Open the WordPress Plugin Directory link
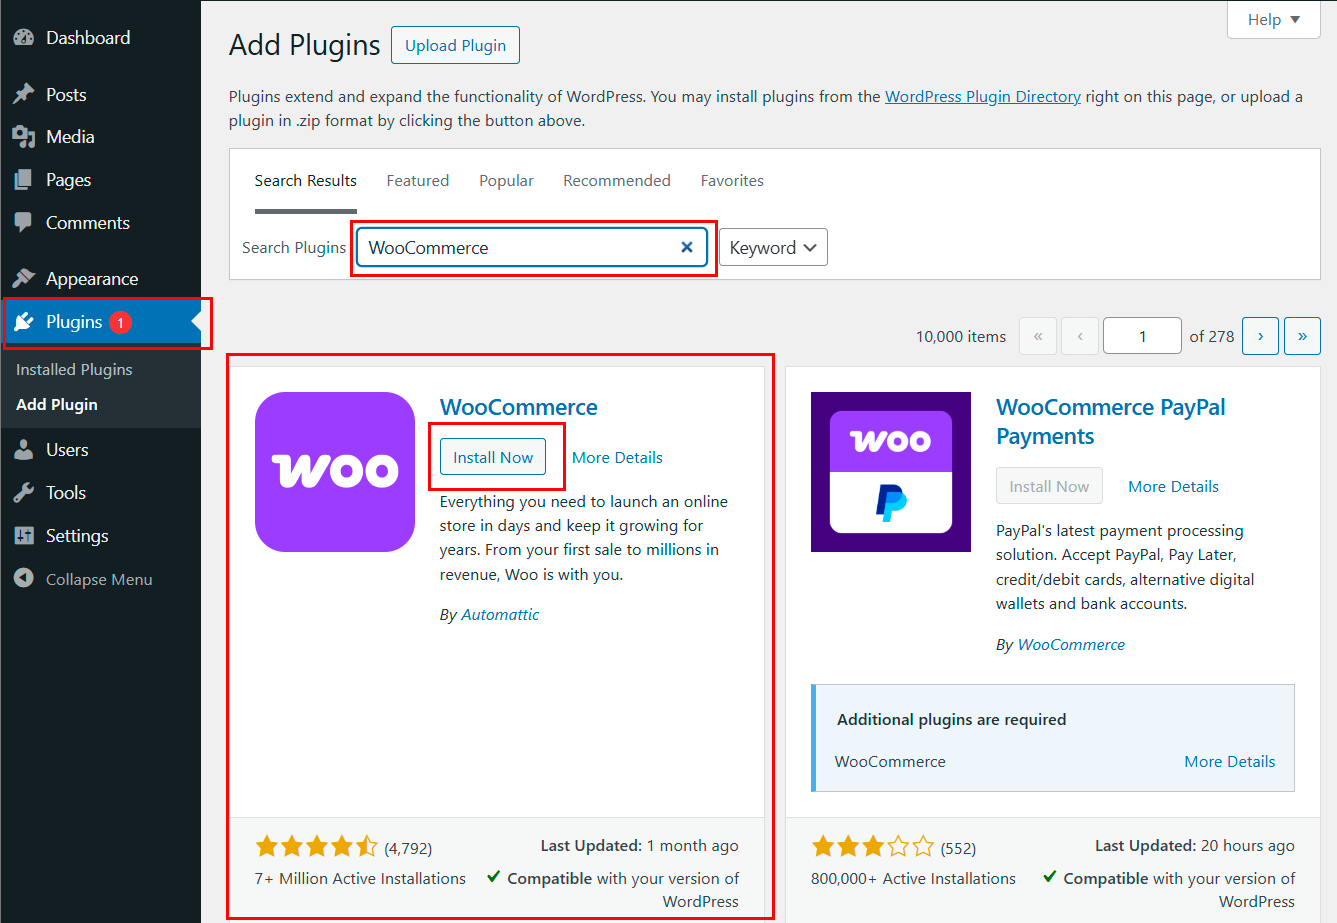This screenshot has width=1337, height=923. click(983, 97)
